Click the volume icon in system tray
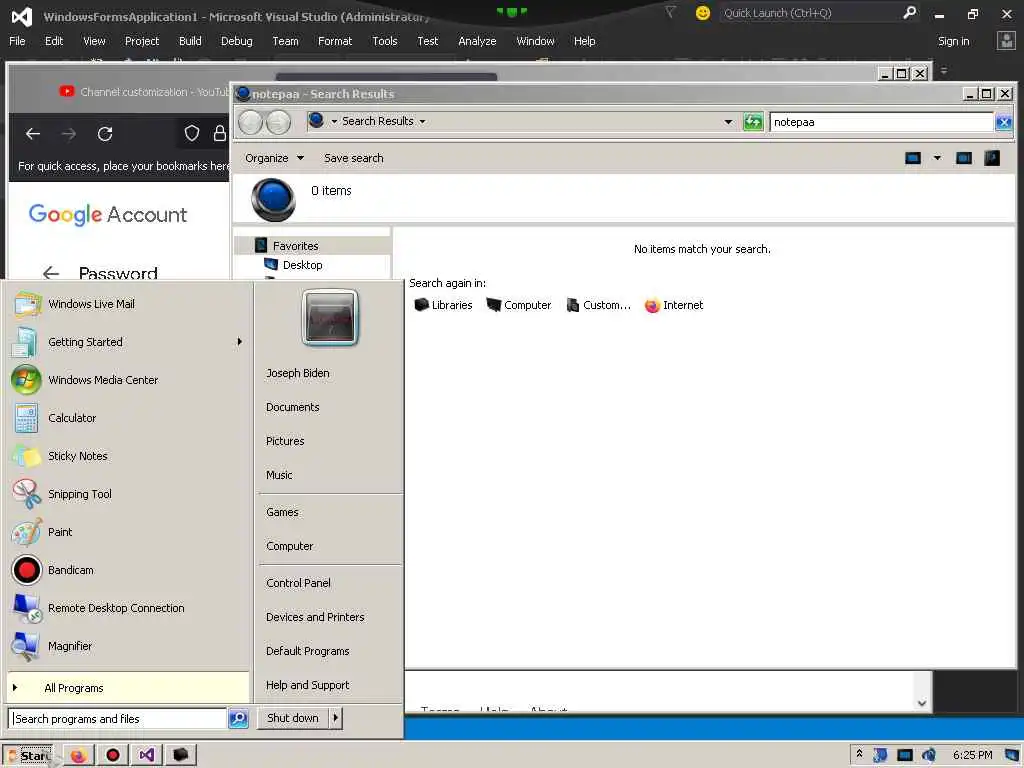Image resolution: width=1024 pixels, height=768 pixels. point(929,756)
